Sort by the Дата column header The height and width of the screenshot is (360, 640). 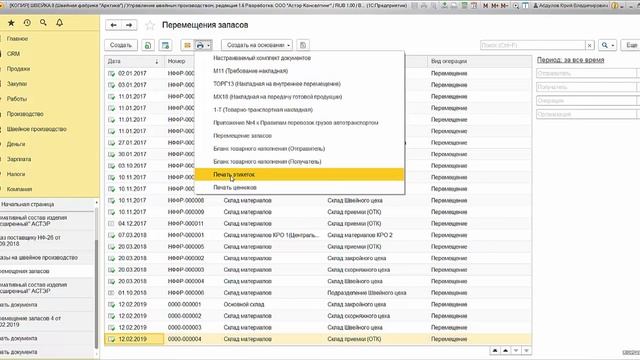pyautogui.click(x=134, y=61)
